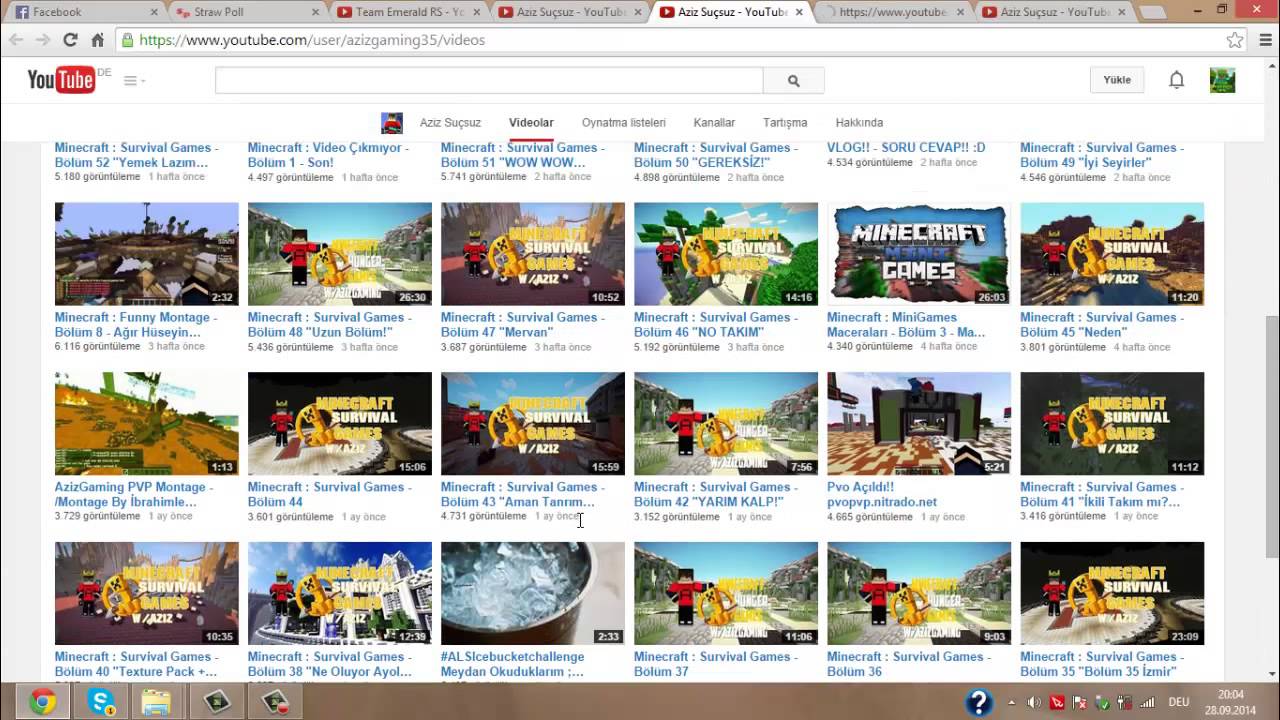Open Survival Games Bölüm 37 title
The height and width of the screenshot is (720, 1280).
point(716,664)
